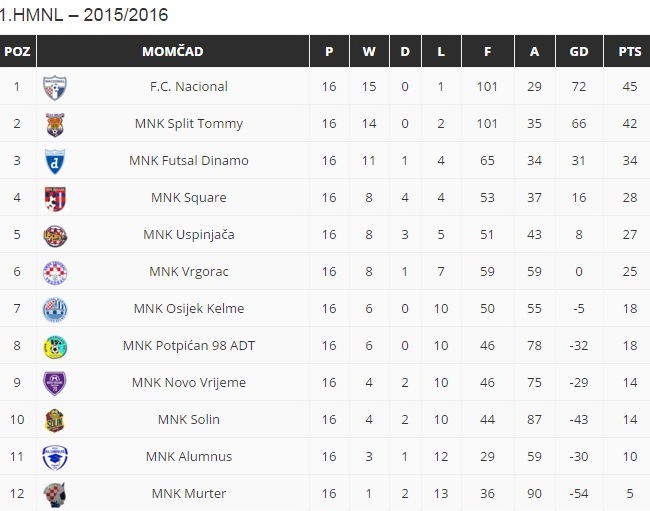The height and width of the screenshot is (511, 650).
Task: Click the MNK Solin team logo
Action: (x=55, y=420)
